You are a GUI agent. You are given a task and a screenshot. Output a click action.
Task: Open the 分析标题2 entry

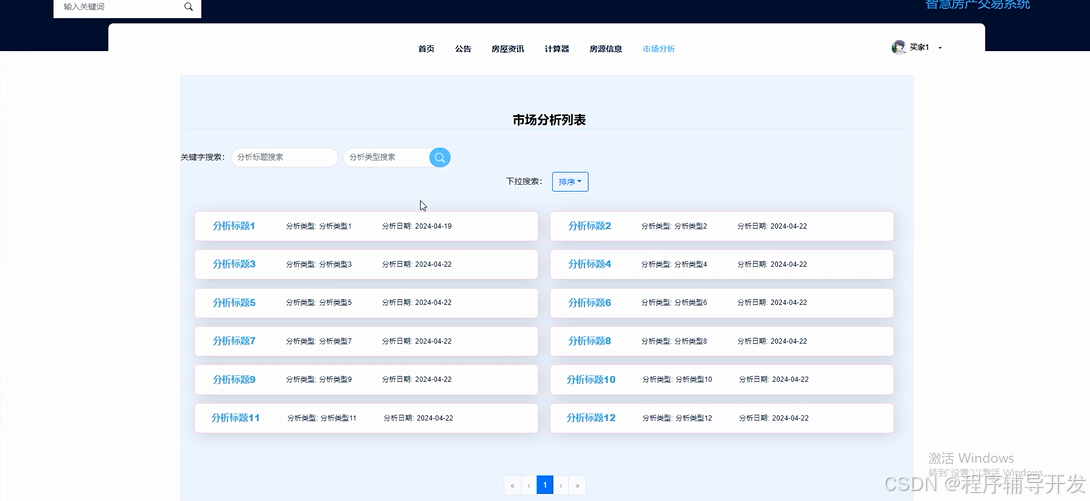pos(589,226)
